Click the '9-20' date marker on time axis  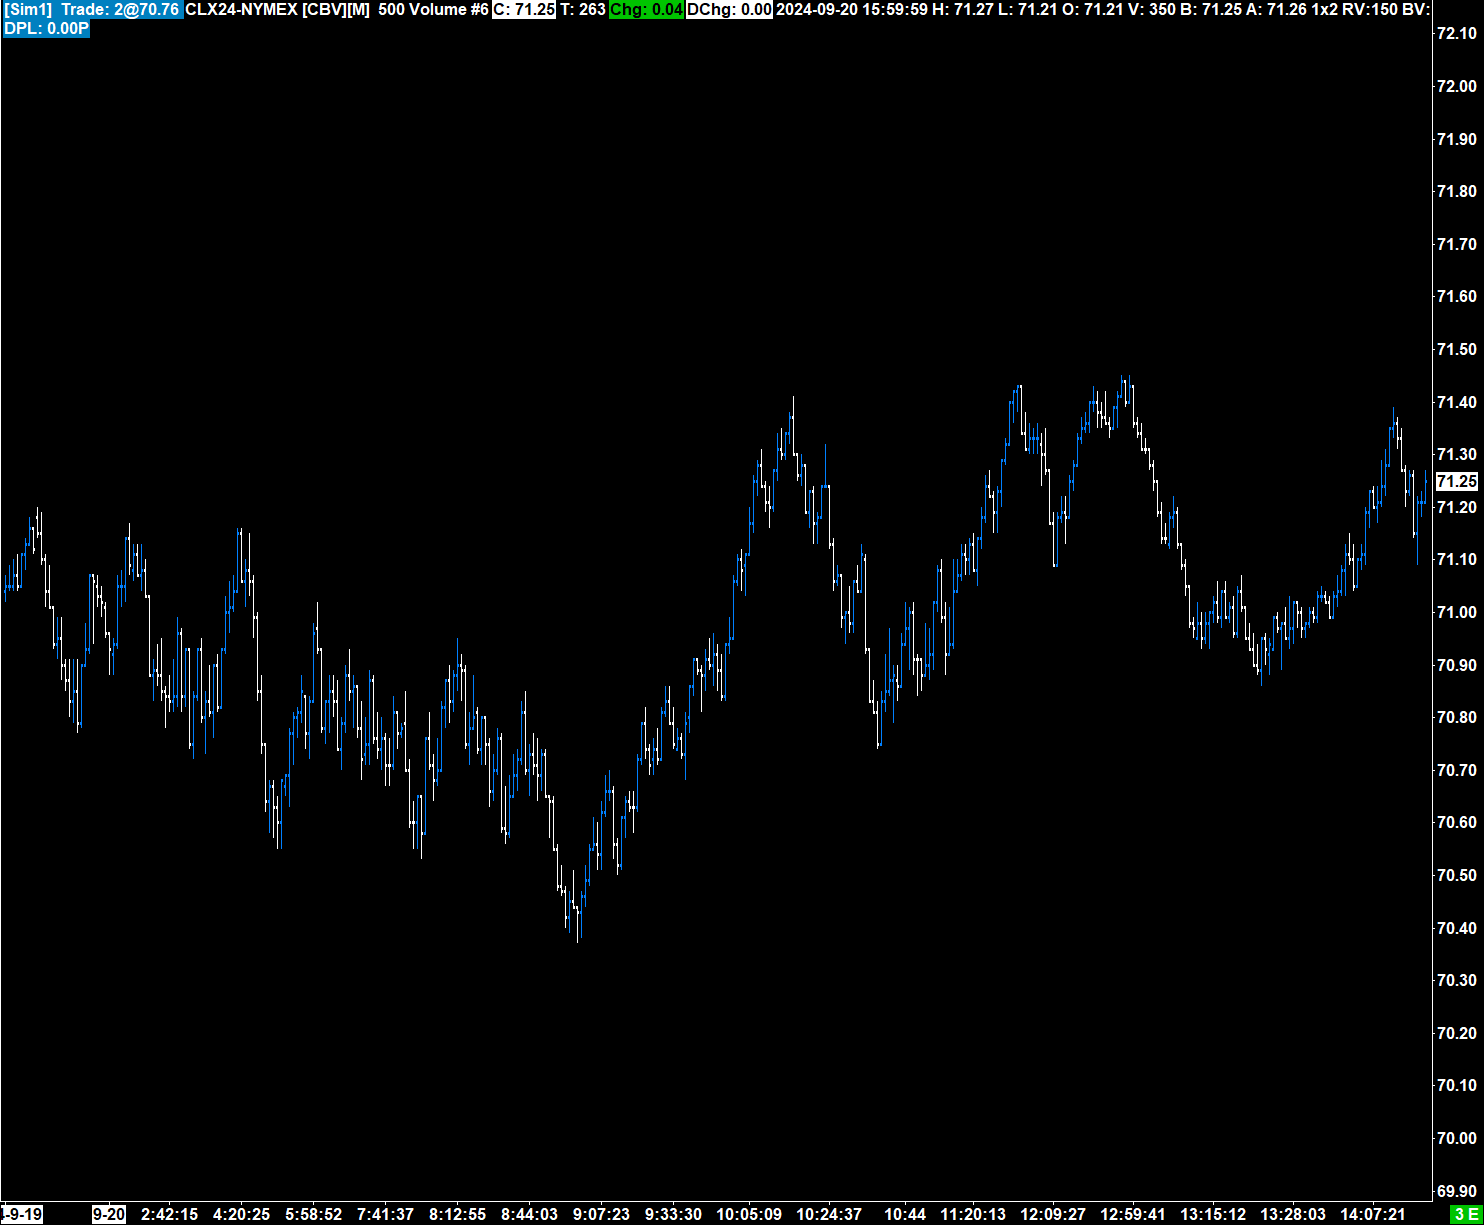point(109,1214)
